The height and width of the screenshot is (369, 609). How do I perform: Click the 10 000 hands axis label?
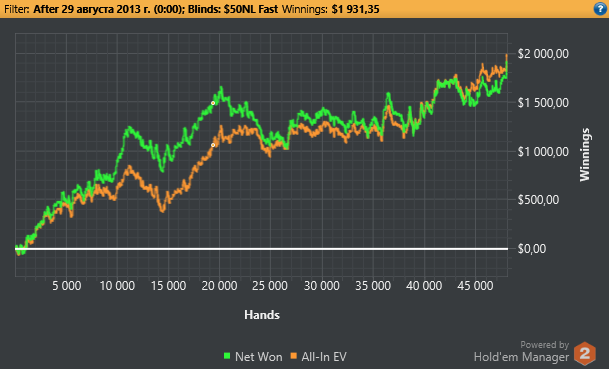(x=117, y=286)
